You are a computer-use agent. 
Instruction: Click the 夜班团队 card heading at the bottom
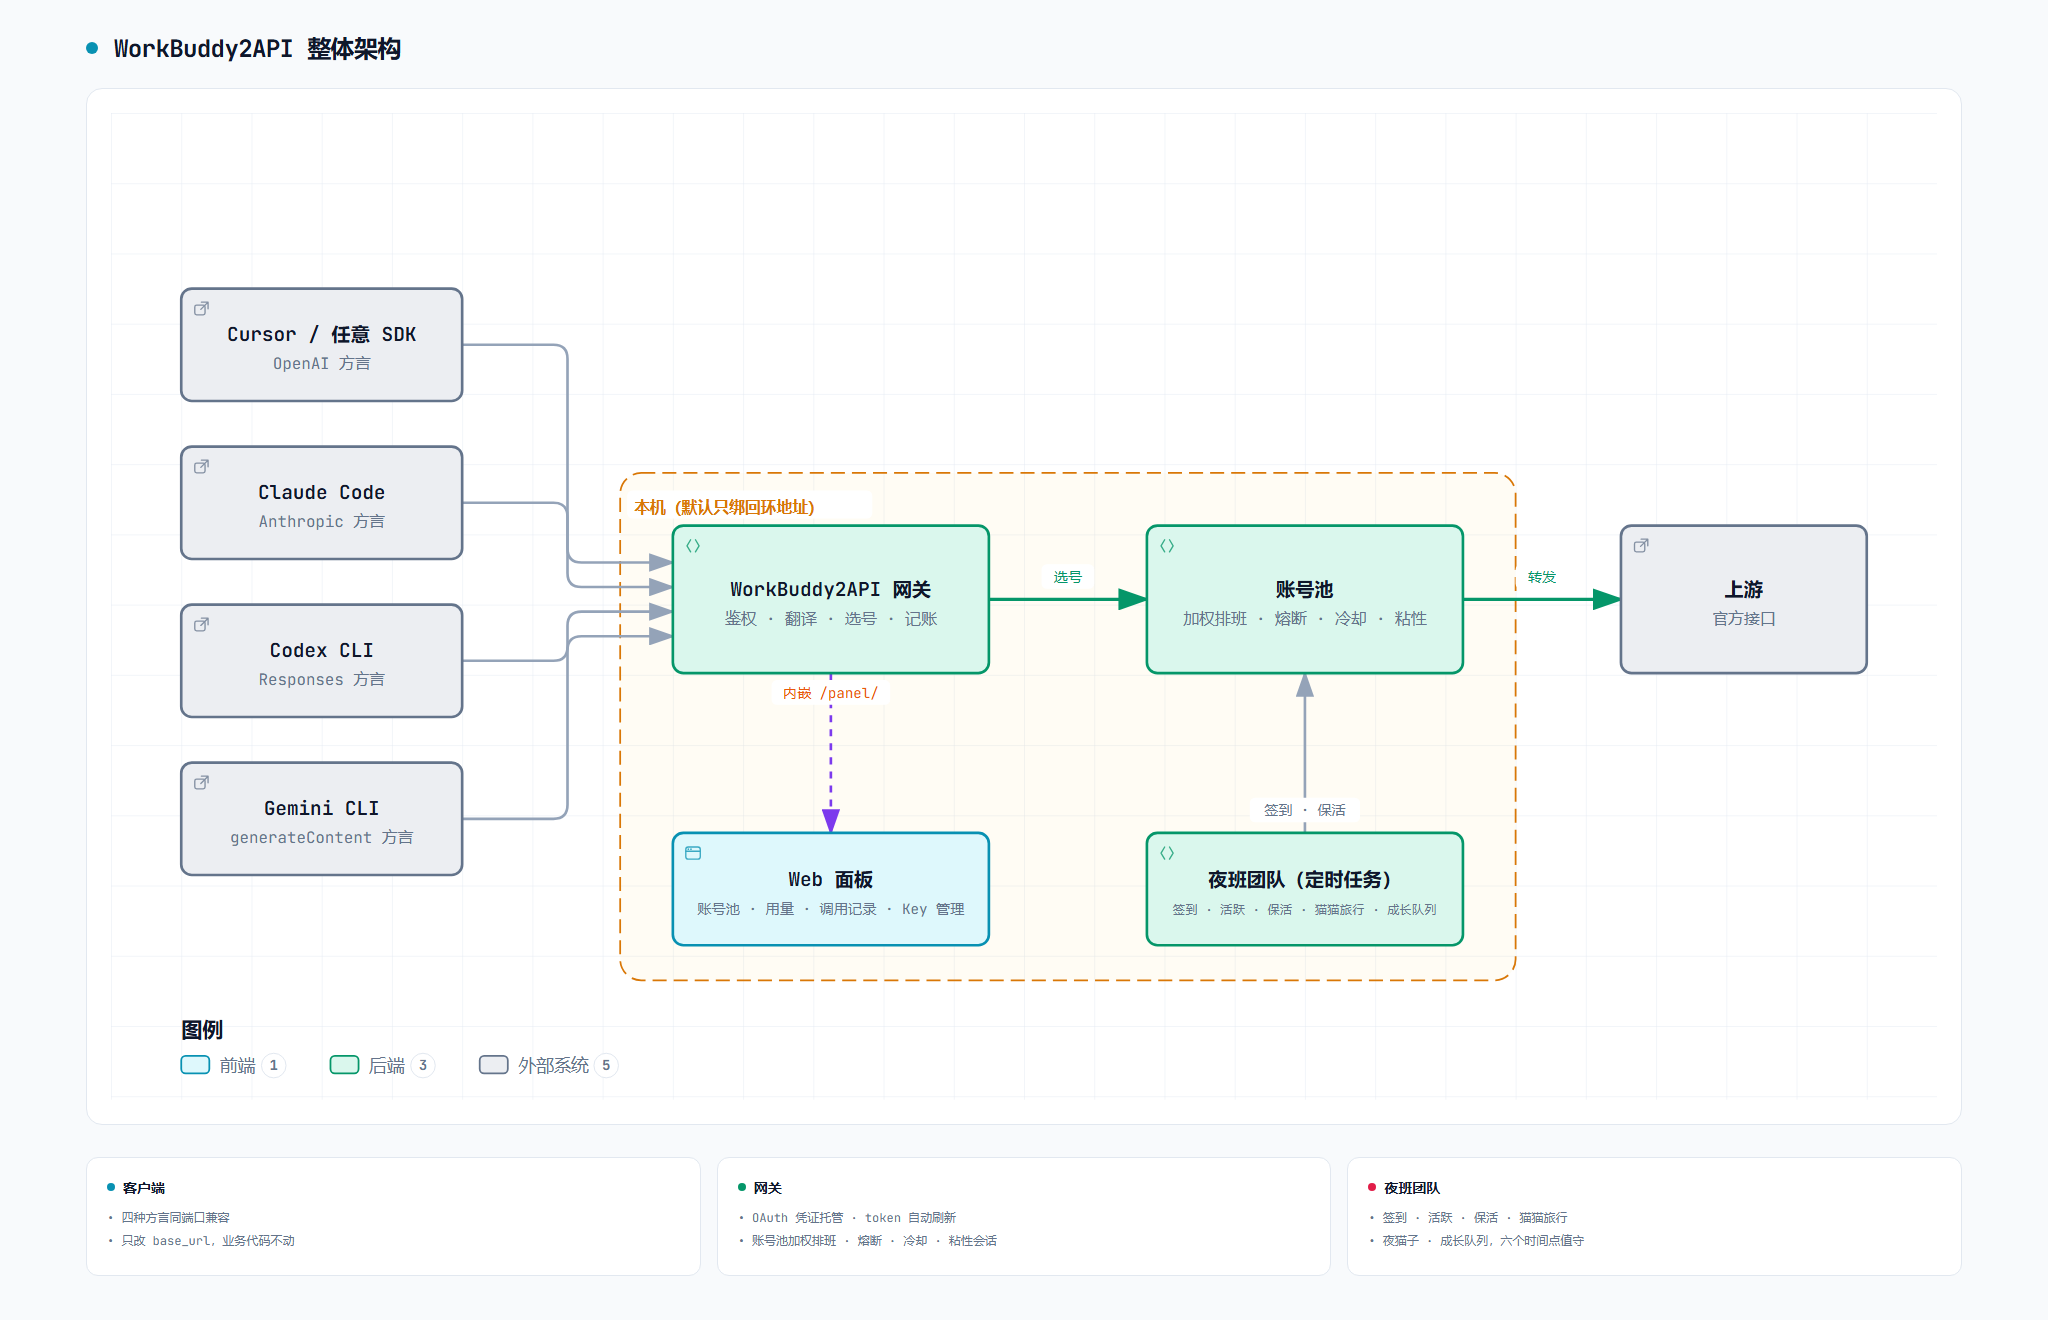pyautogui.click(x=1411, y=1188)
